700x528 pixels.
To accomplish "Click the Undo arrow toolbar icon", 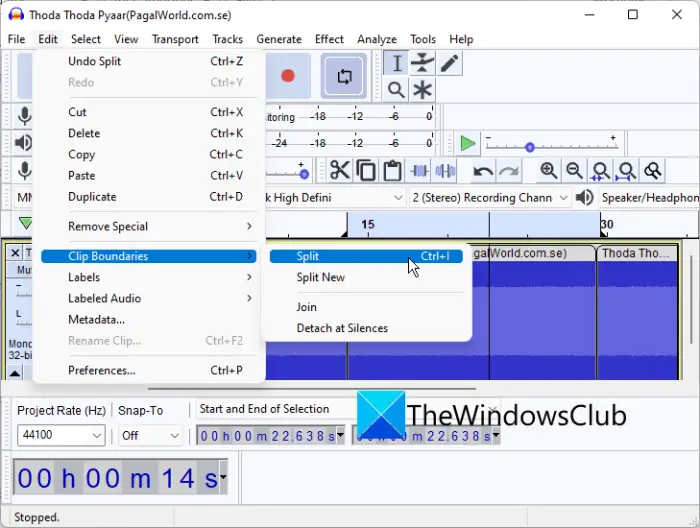I will 483,170.
